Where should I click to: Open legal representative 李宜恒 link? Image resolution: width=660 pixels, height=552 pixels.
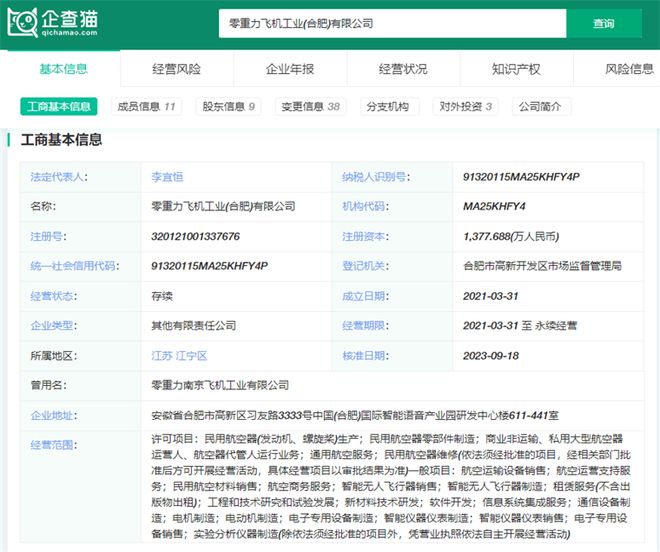tap(168, 177)
